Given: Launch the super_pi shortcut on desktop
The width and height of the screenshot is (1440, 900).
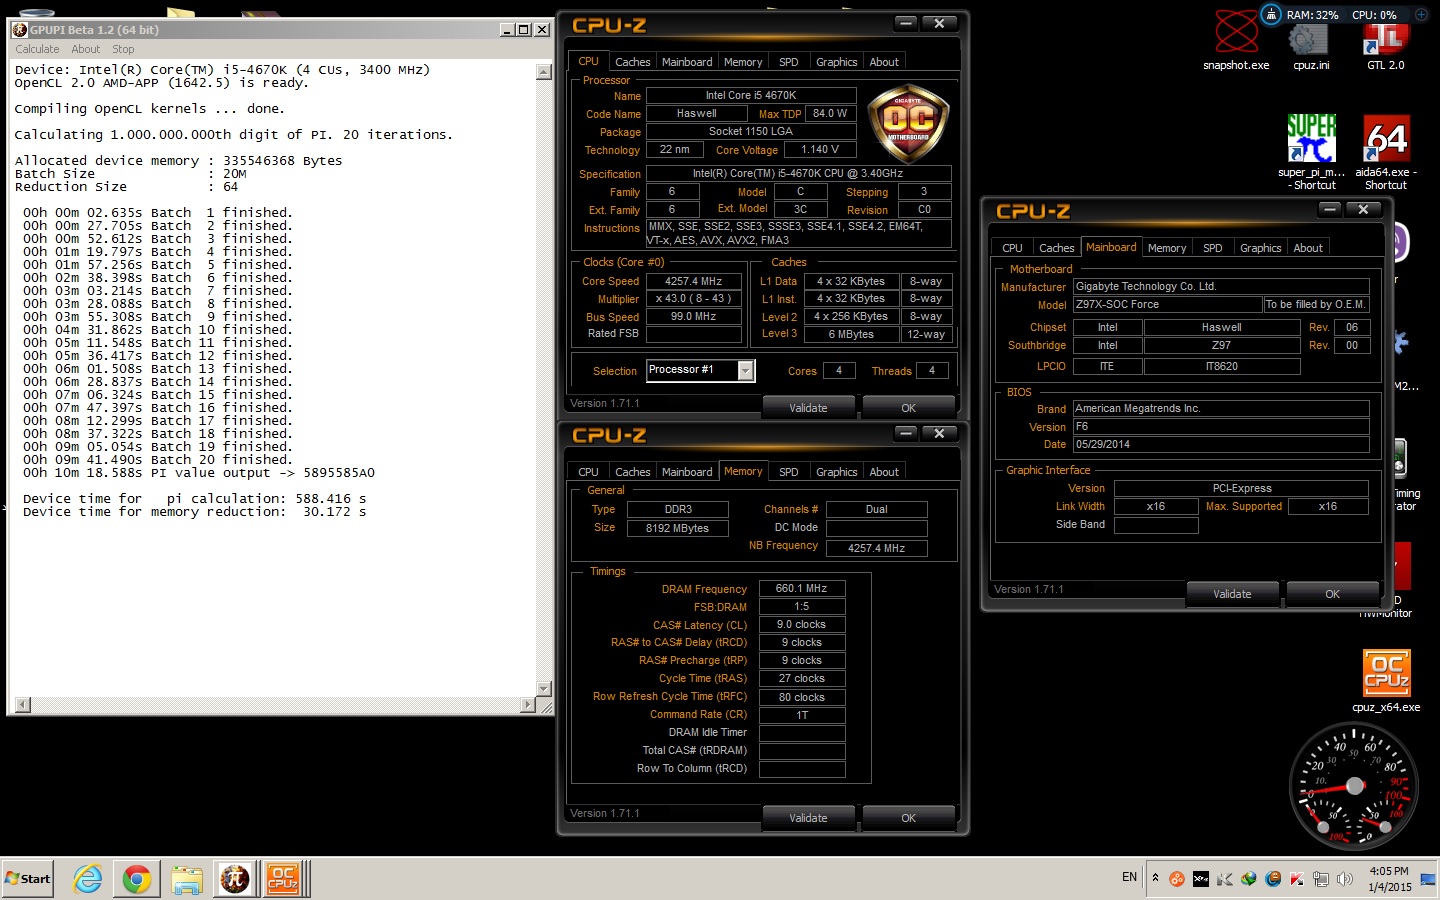Looking at the screenshot, I should pos(1311,151).
